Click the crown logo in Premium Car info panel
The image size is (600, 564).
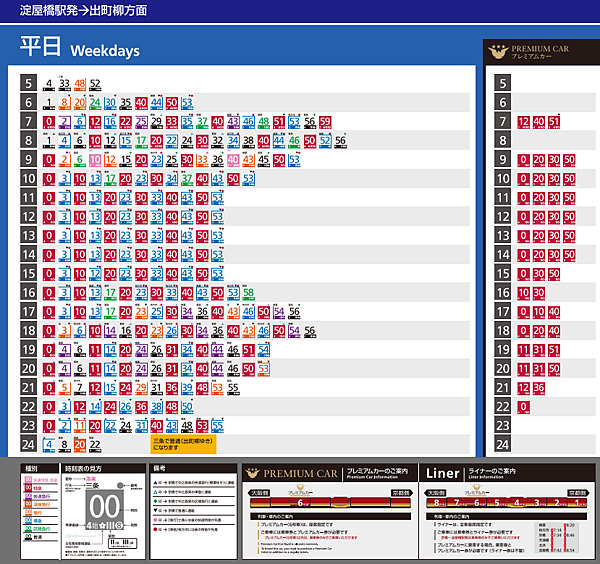[253, 473]
